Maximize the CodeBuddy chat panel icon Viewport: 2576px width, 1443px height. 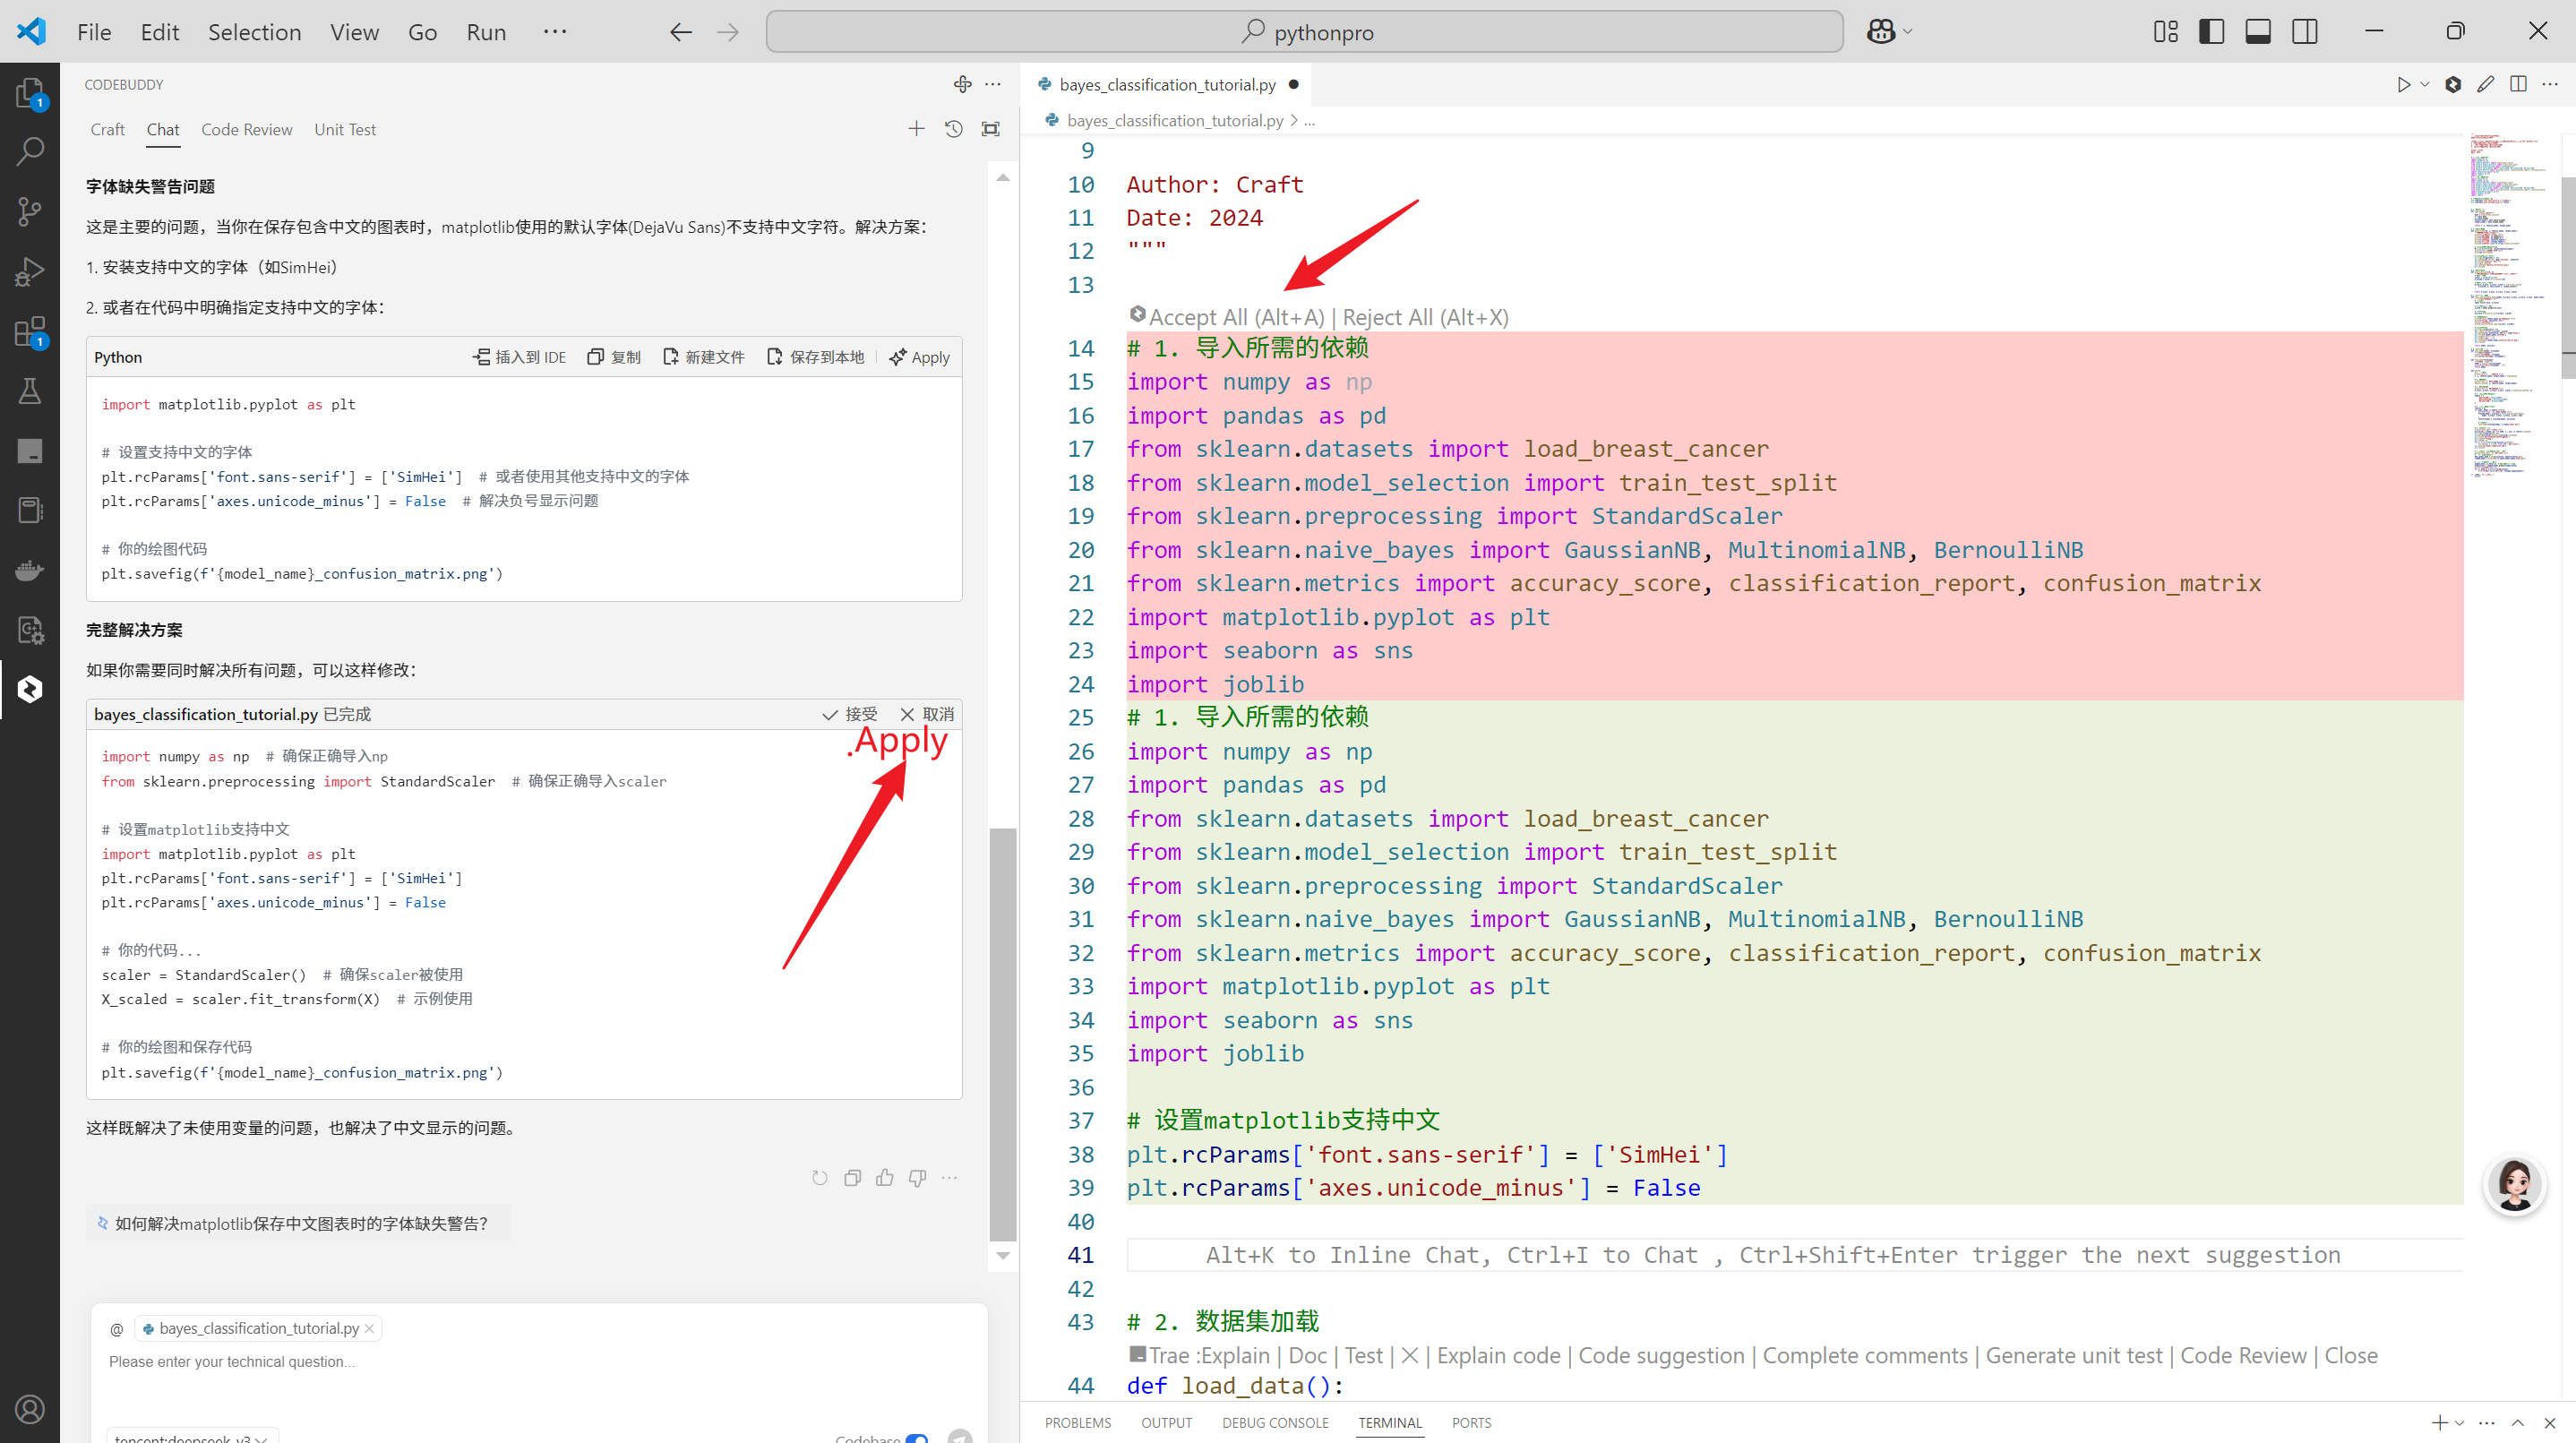tap(990, 129)
